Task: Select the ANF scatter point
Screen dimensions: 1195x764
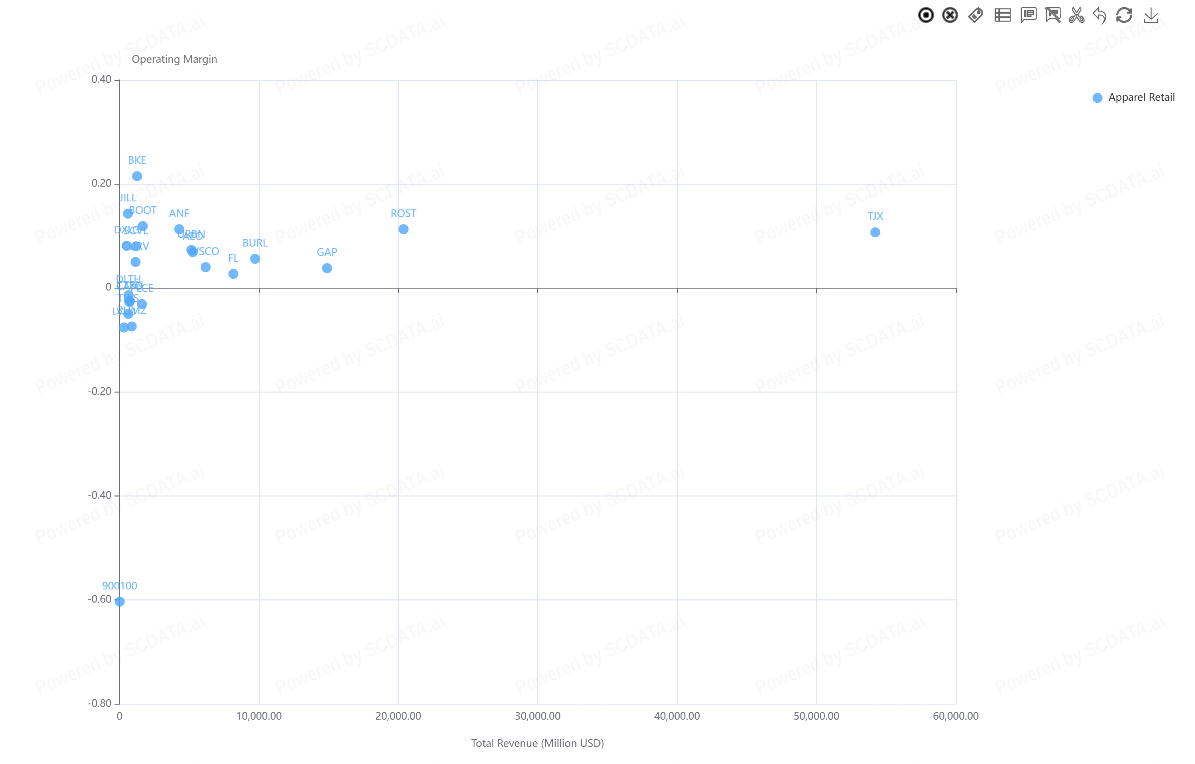Action: pos(179,229)
